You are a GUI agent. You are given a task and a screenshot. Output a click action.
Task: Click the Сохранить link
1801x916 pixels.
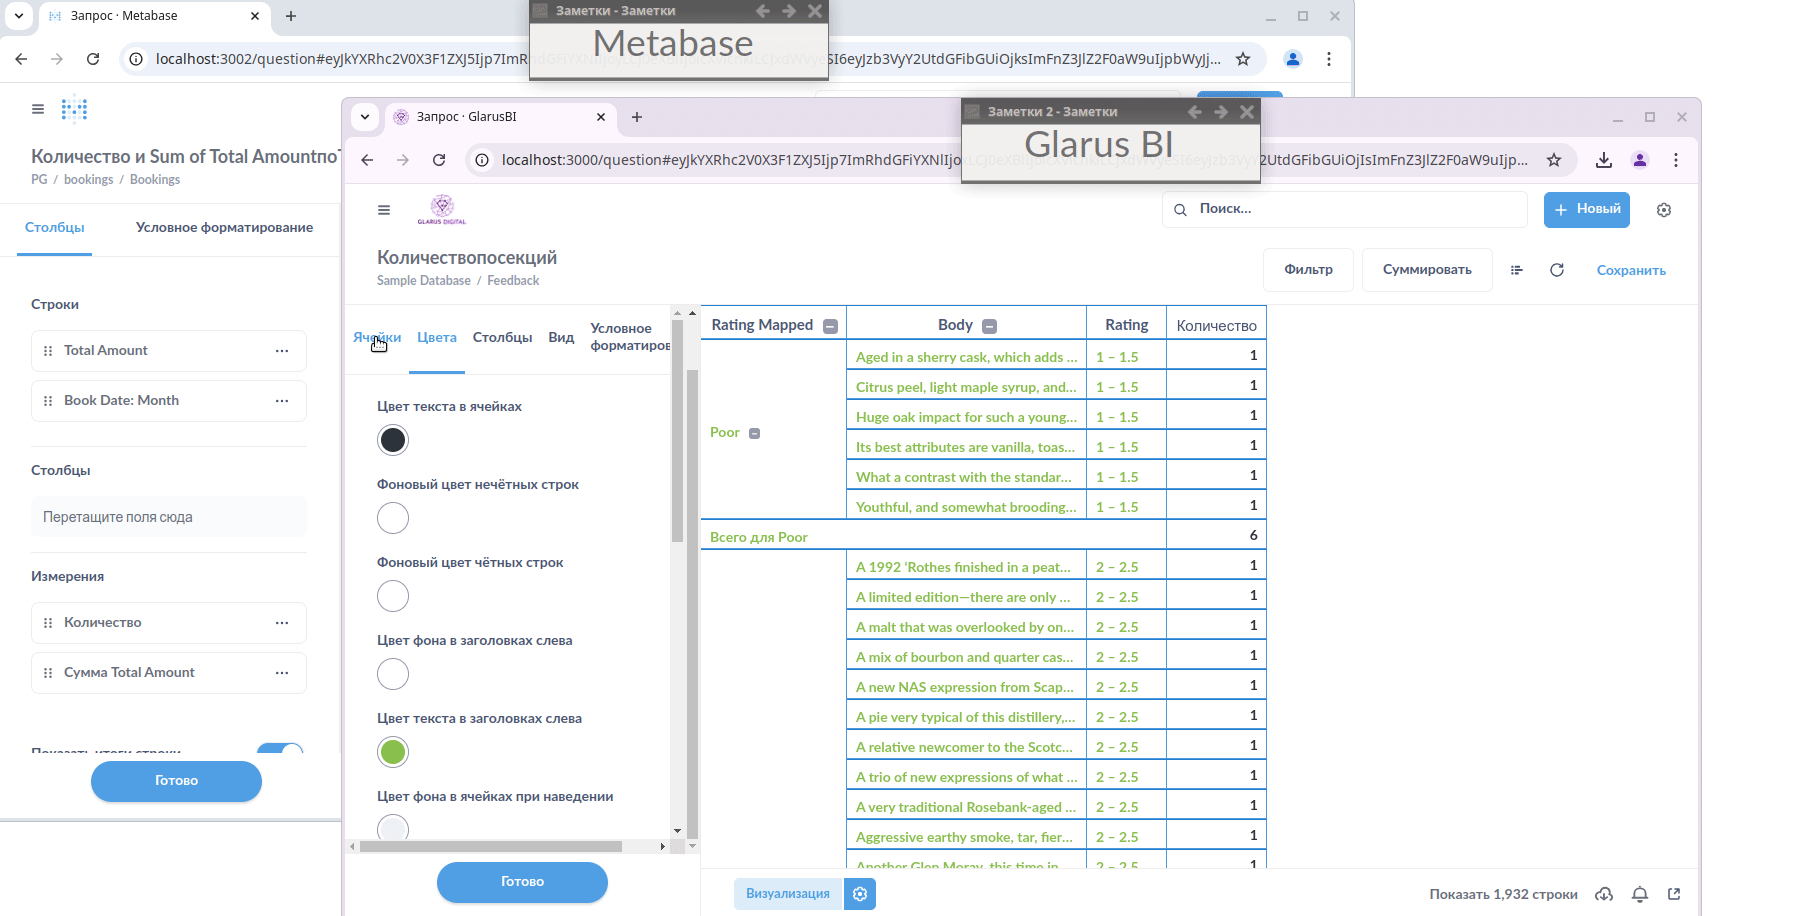tap(1630, 270)
